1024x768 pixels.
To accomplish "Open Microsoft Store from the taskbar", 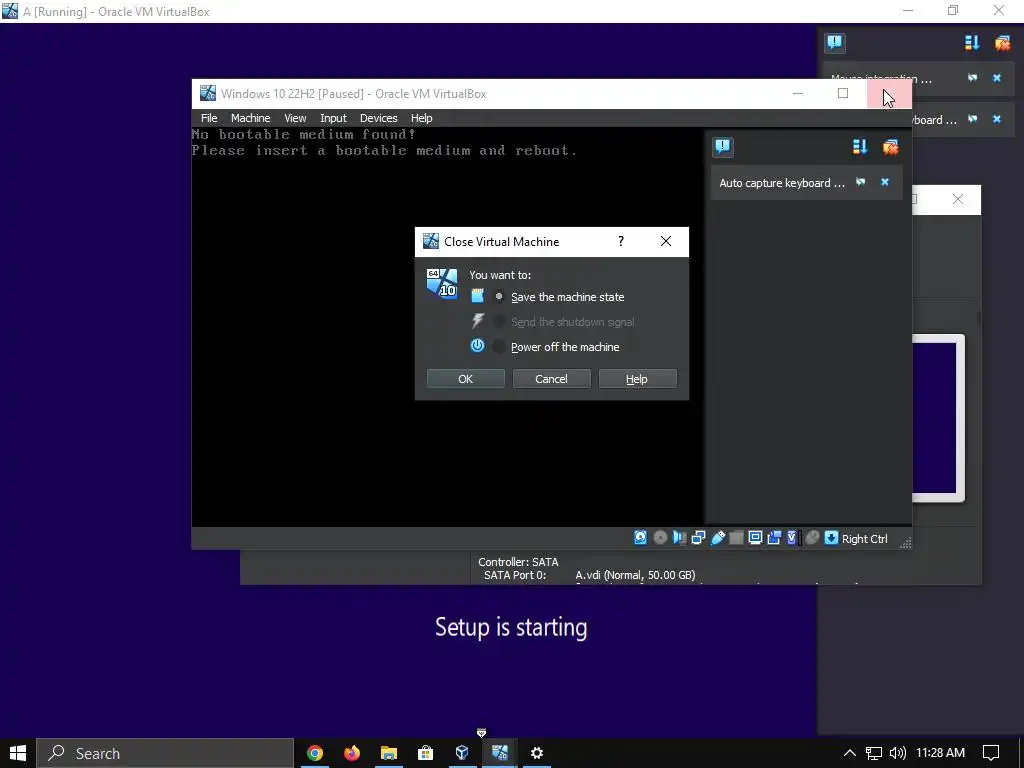I will tap(426, 753).
